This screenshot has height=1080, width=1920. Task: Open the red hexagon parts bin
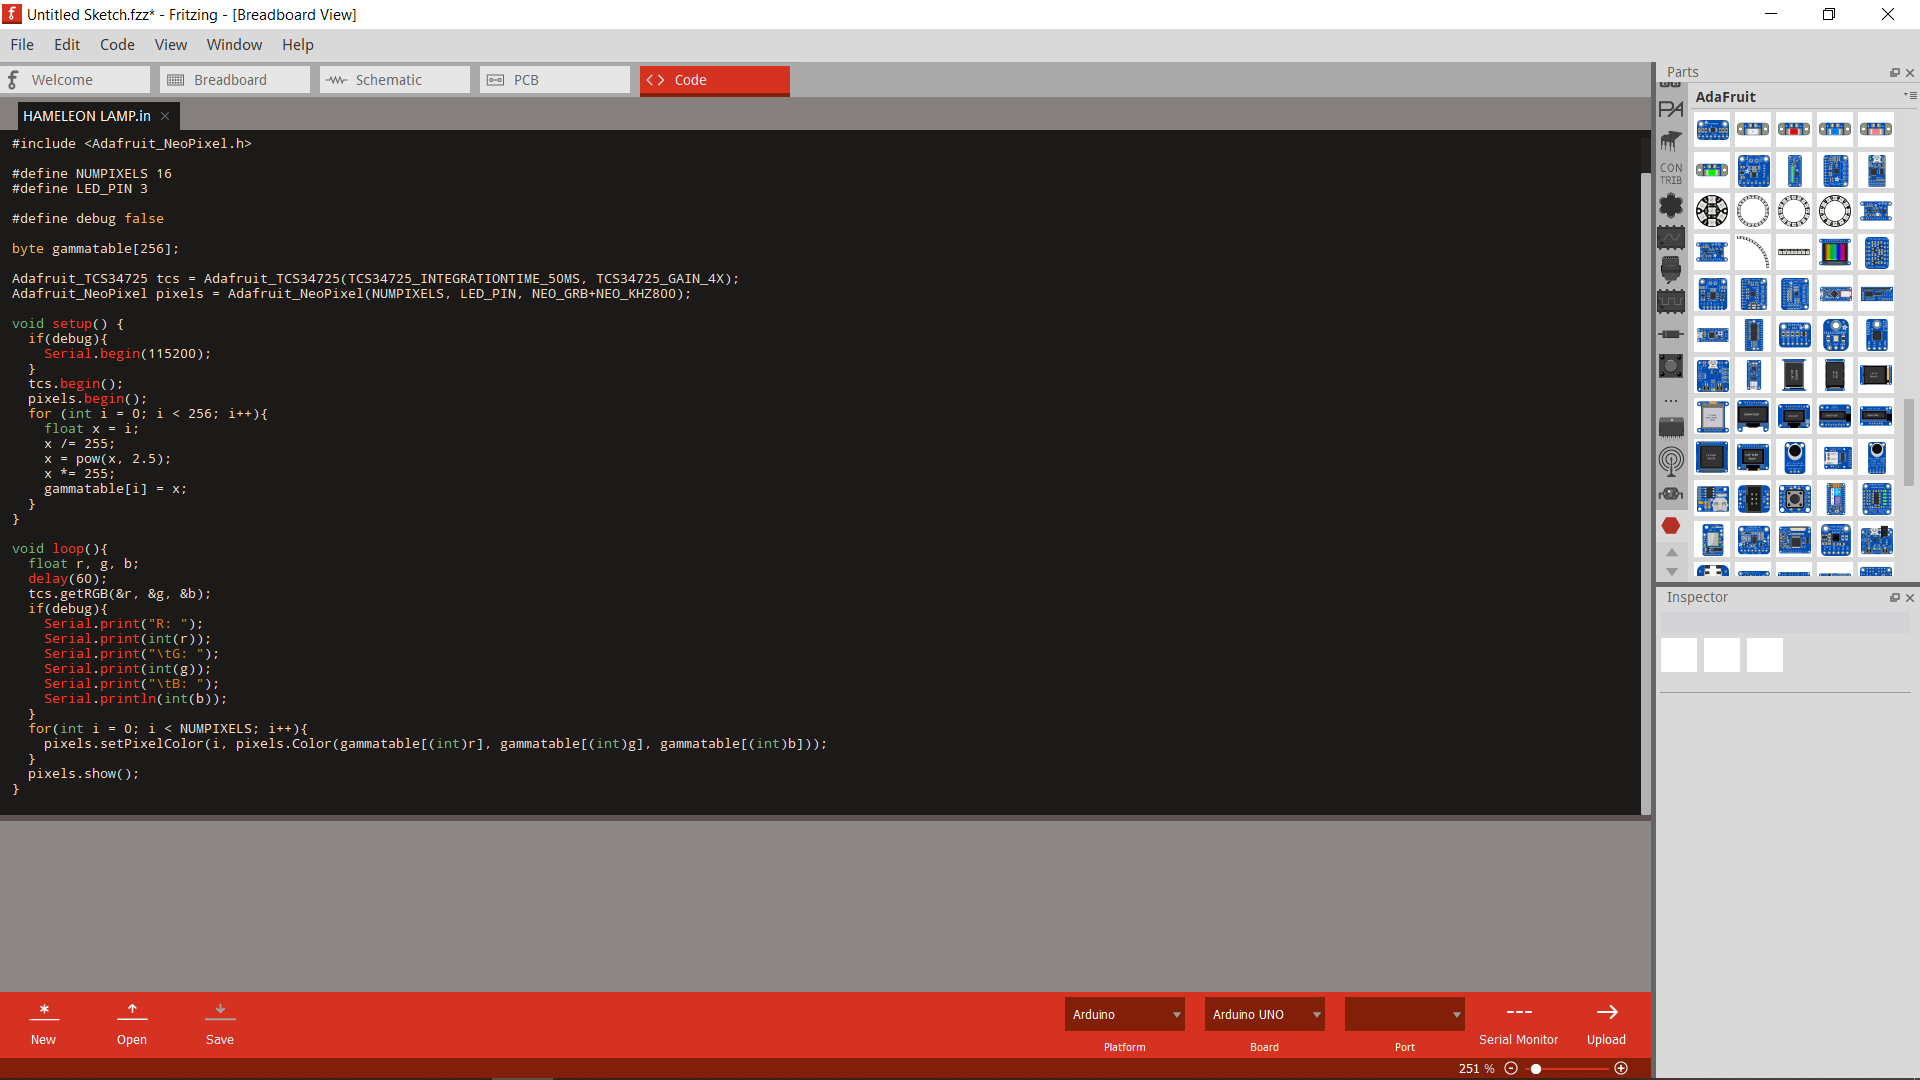1671,525
